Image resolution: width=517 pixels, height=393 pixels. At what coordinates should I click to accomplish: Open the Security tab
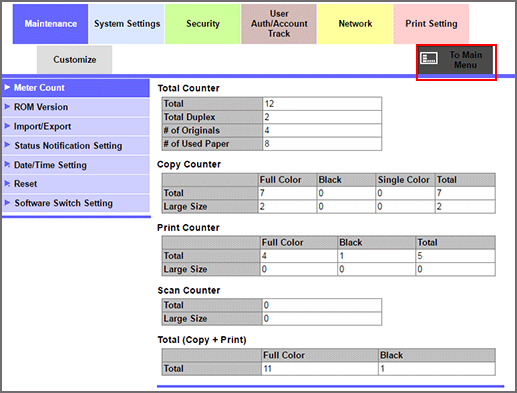point(203,24)
